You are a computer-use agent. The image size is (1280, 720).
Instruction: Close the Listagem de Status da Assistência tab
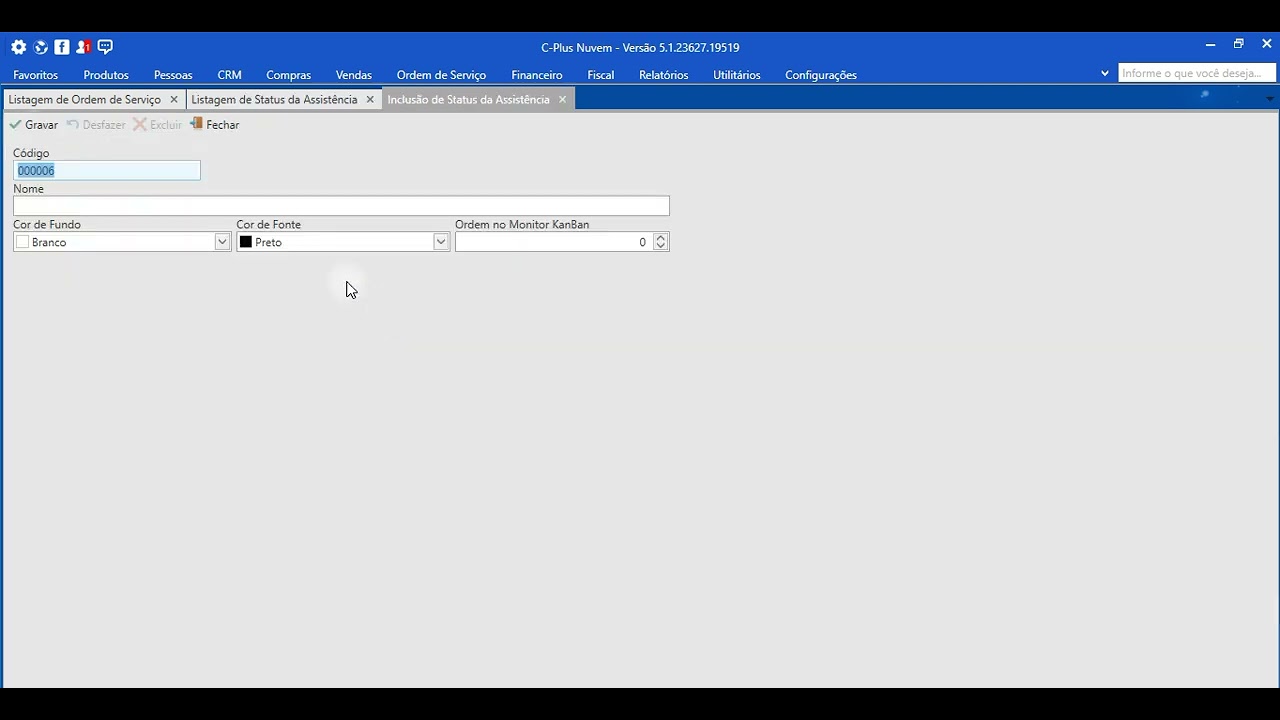point(370,100)
